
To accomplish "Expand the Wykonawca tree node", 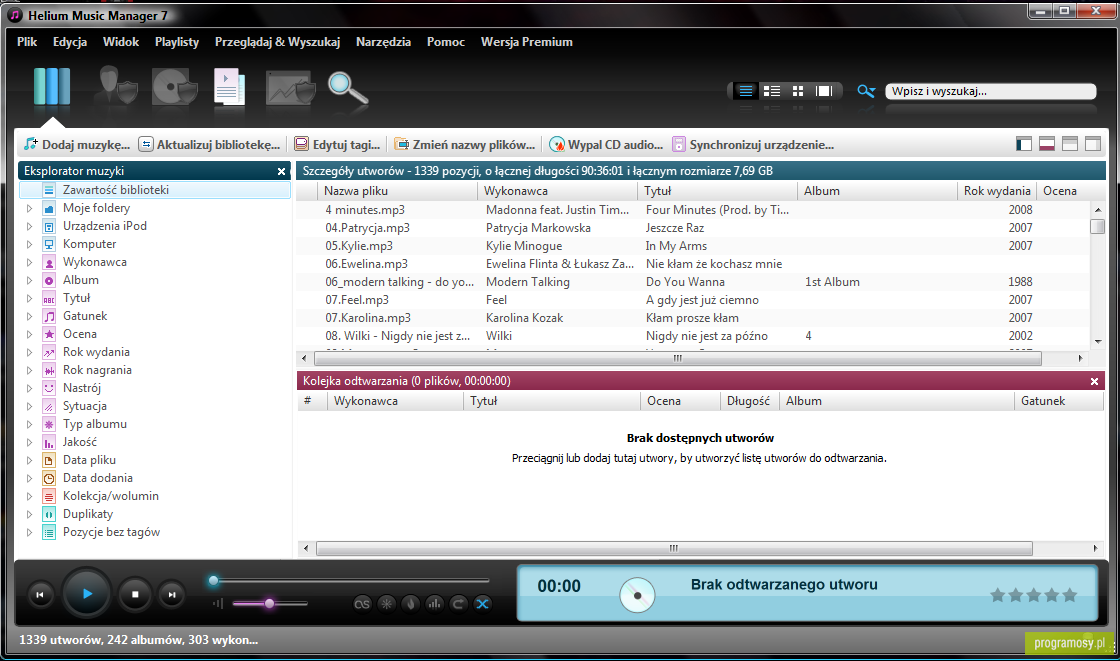I will point(29,262).
